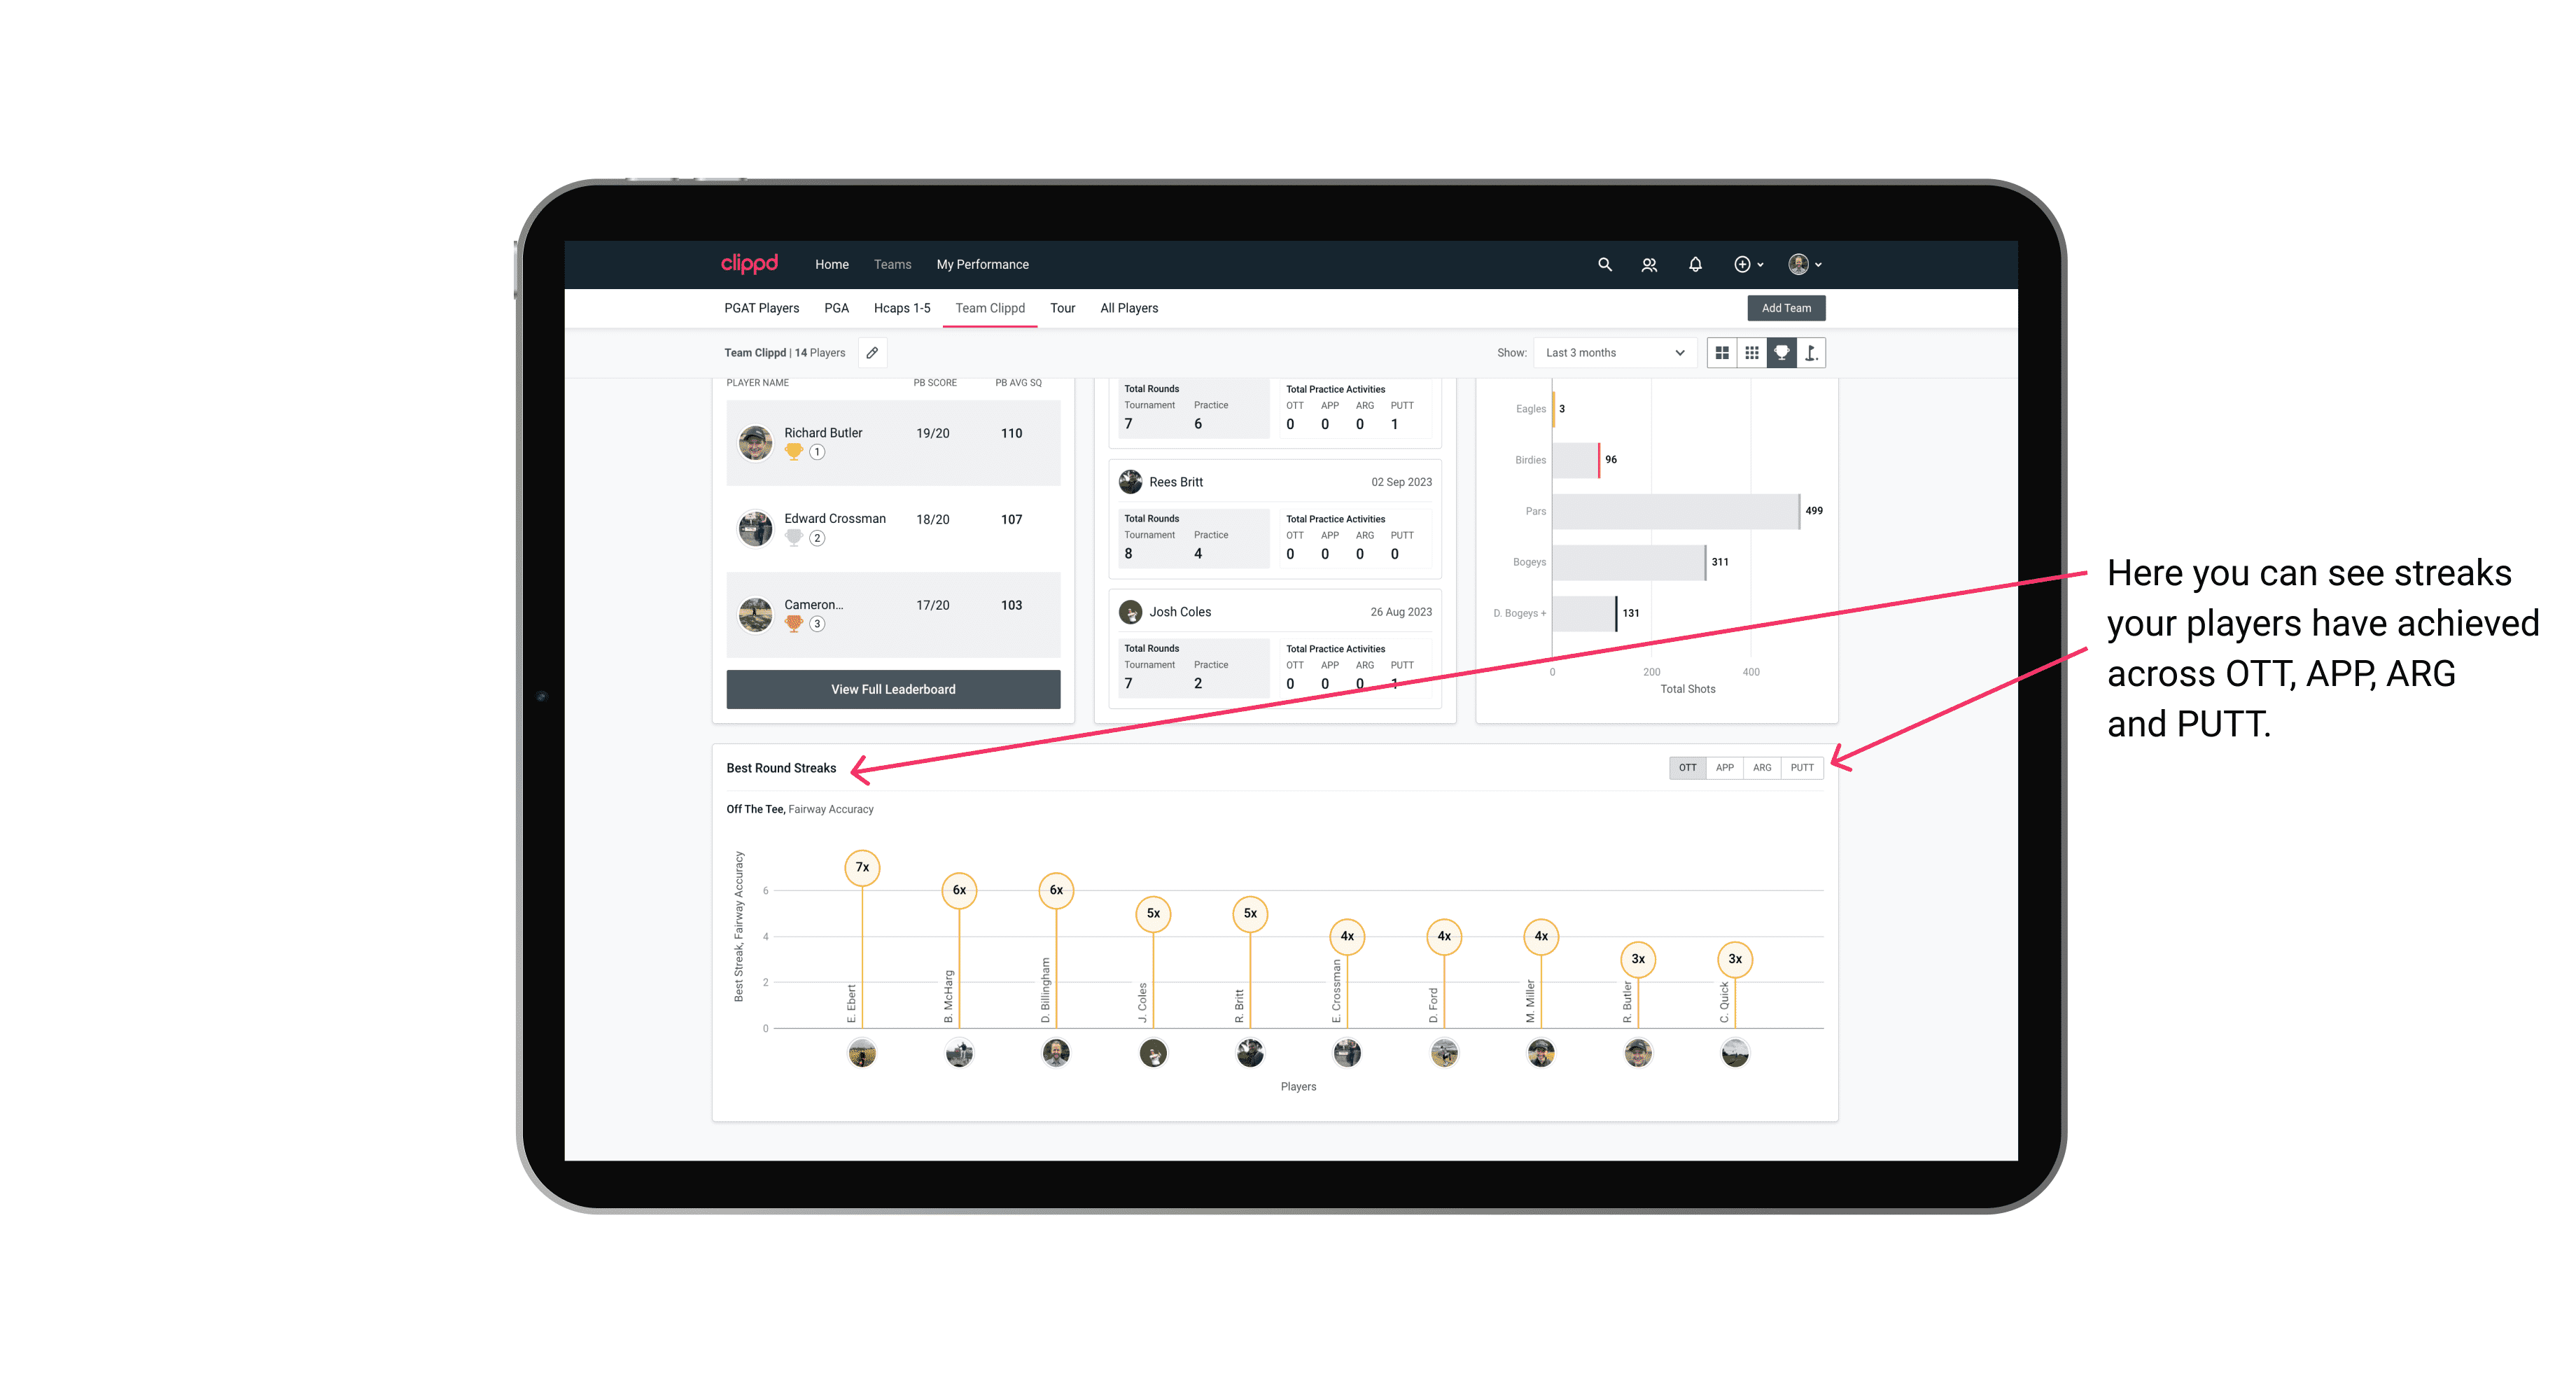
Task: Select the list view layout icon
Action: tap(1721, 353)
